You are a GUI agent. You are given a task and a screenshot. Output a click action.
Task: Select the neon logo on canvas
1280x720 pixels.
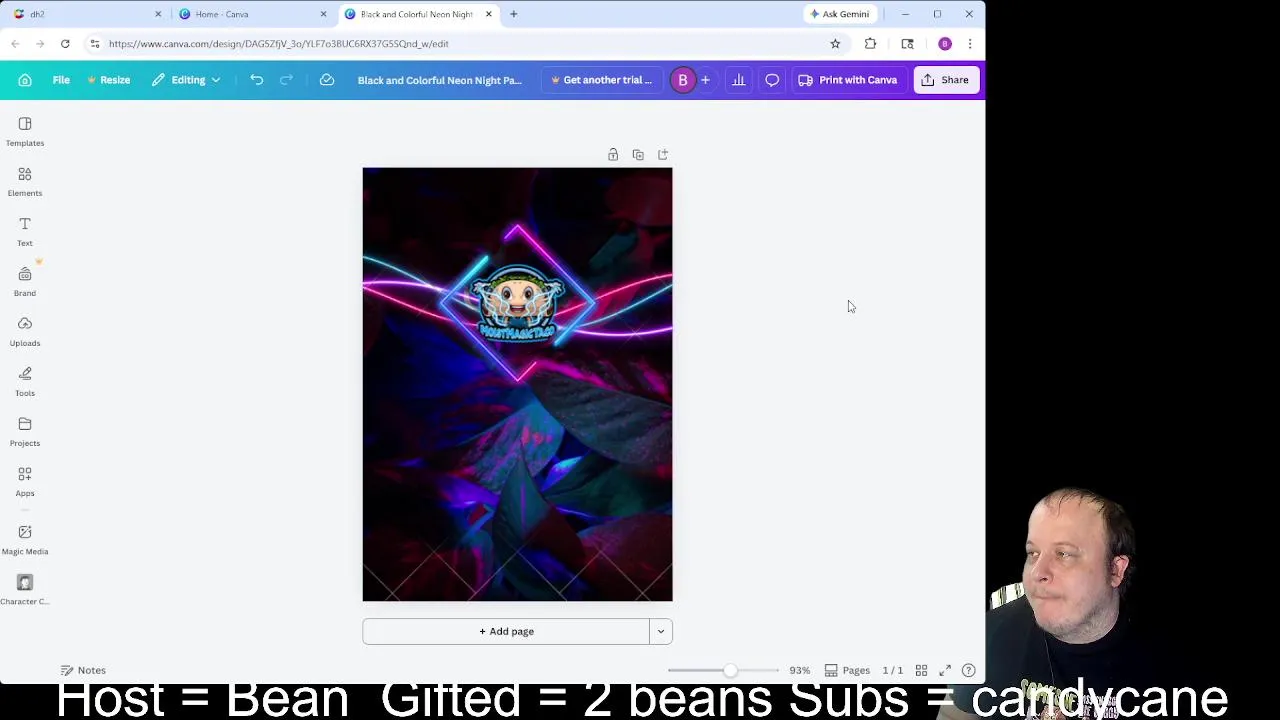(518, 303)
